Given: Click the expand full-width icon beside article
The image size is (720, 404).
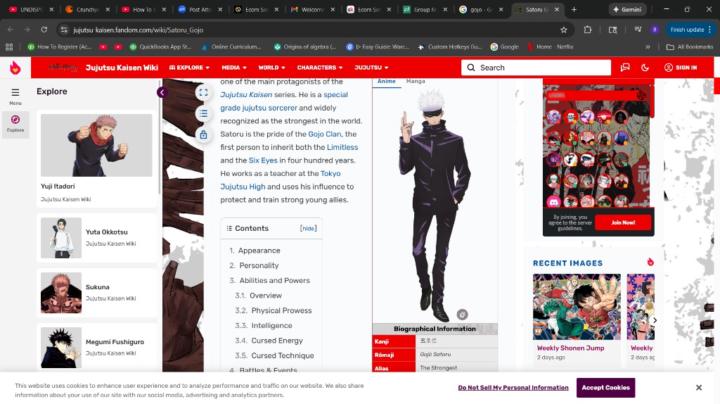Looking at the screenshot, I should (203, 92).
